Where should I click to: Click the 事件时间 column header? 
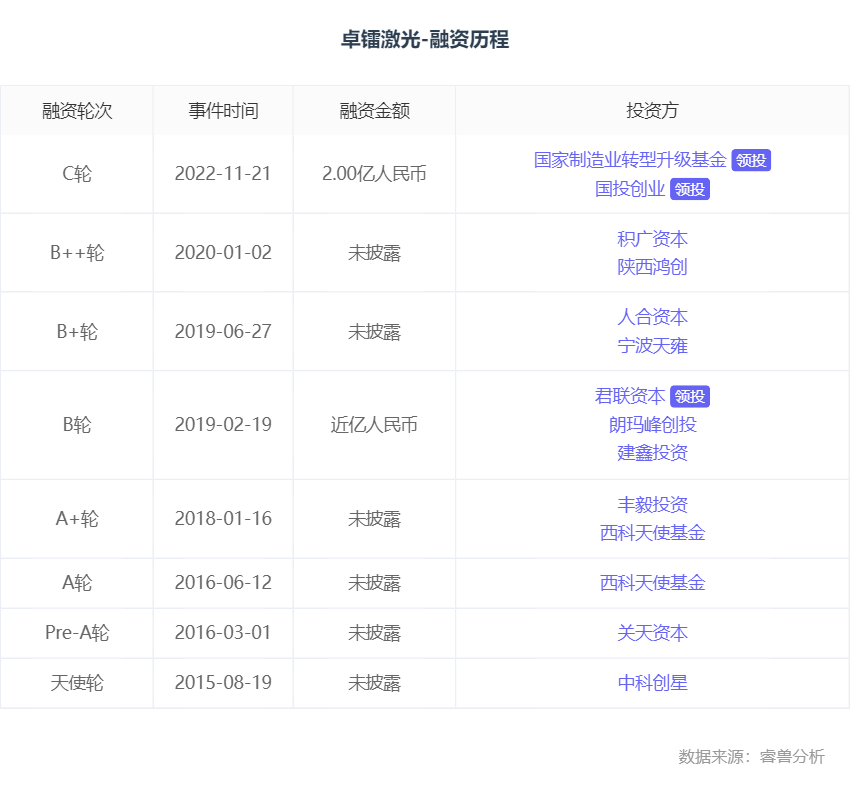(223, 111)
